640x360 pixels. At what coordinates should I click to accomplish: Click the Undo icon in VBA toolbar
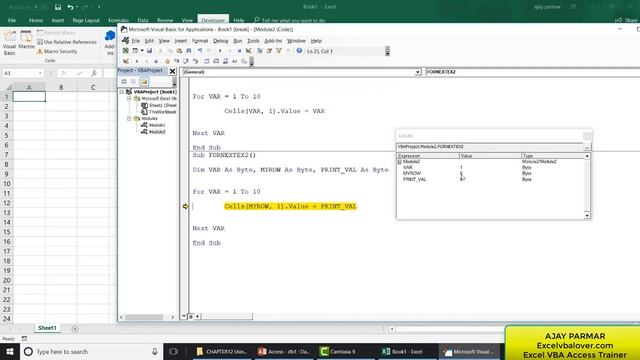200,51
